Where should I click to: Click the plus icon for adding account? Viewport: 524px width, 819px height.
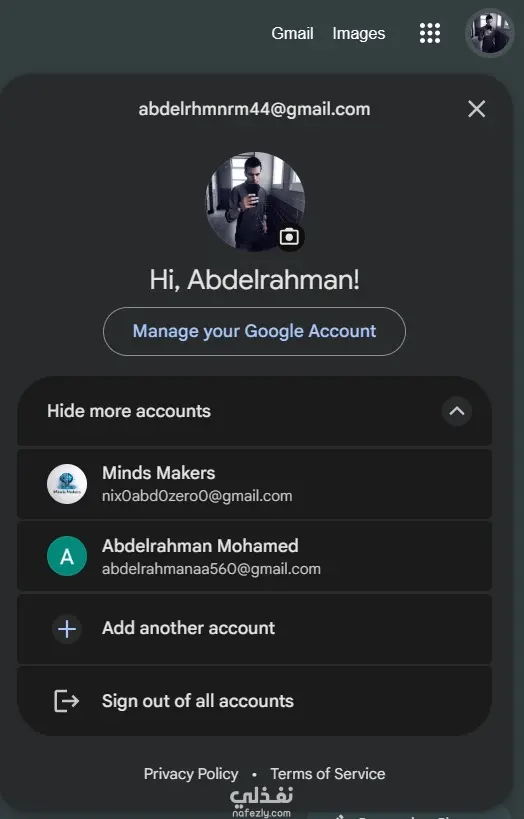tap(67, 629)
